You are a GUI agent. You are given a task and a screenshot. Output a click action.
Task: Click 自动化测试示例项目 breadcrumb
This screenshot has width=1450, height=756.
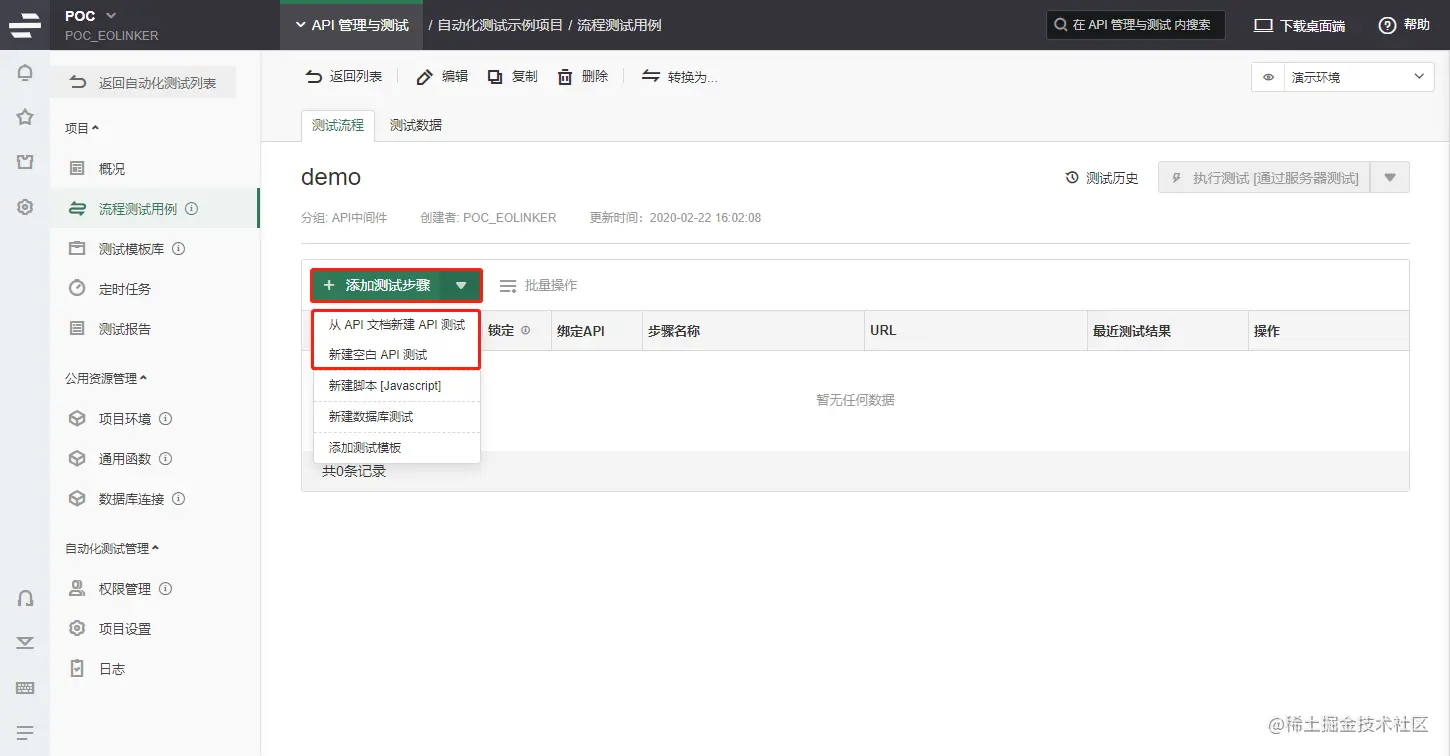(x=500, y=25)
